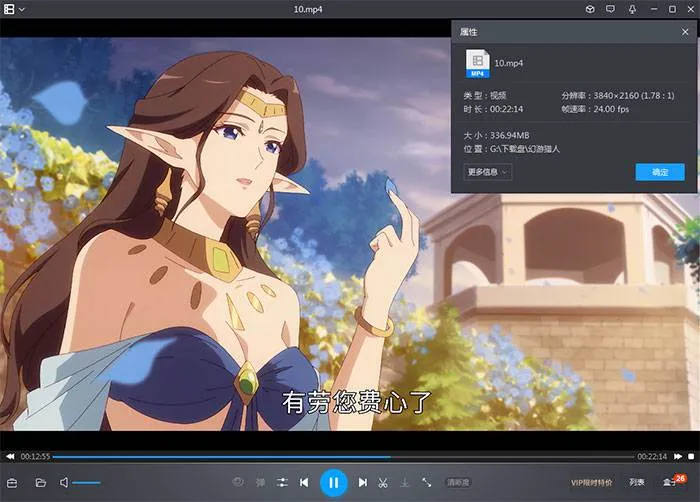Select the file location path G:\下载盘
Screen dimensions: 700x502
[x=525, y=149]
